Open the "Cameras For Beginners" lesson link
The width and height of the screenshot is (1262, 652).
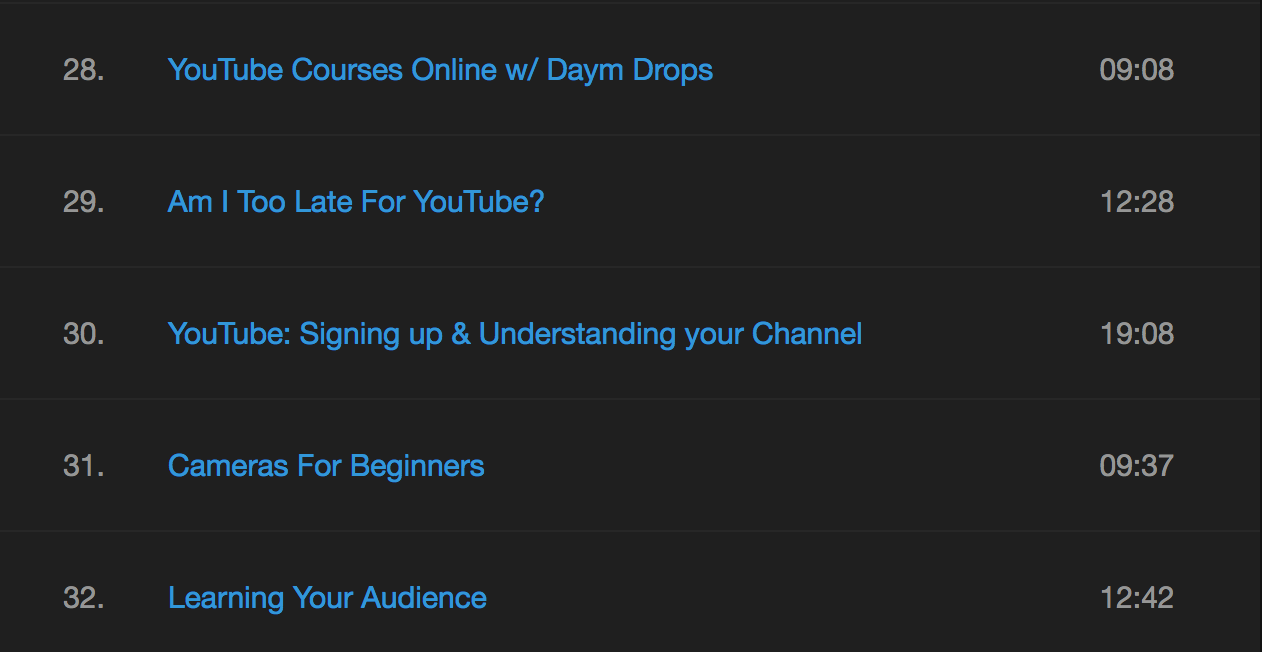(326, 466)
